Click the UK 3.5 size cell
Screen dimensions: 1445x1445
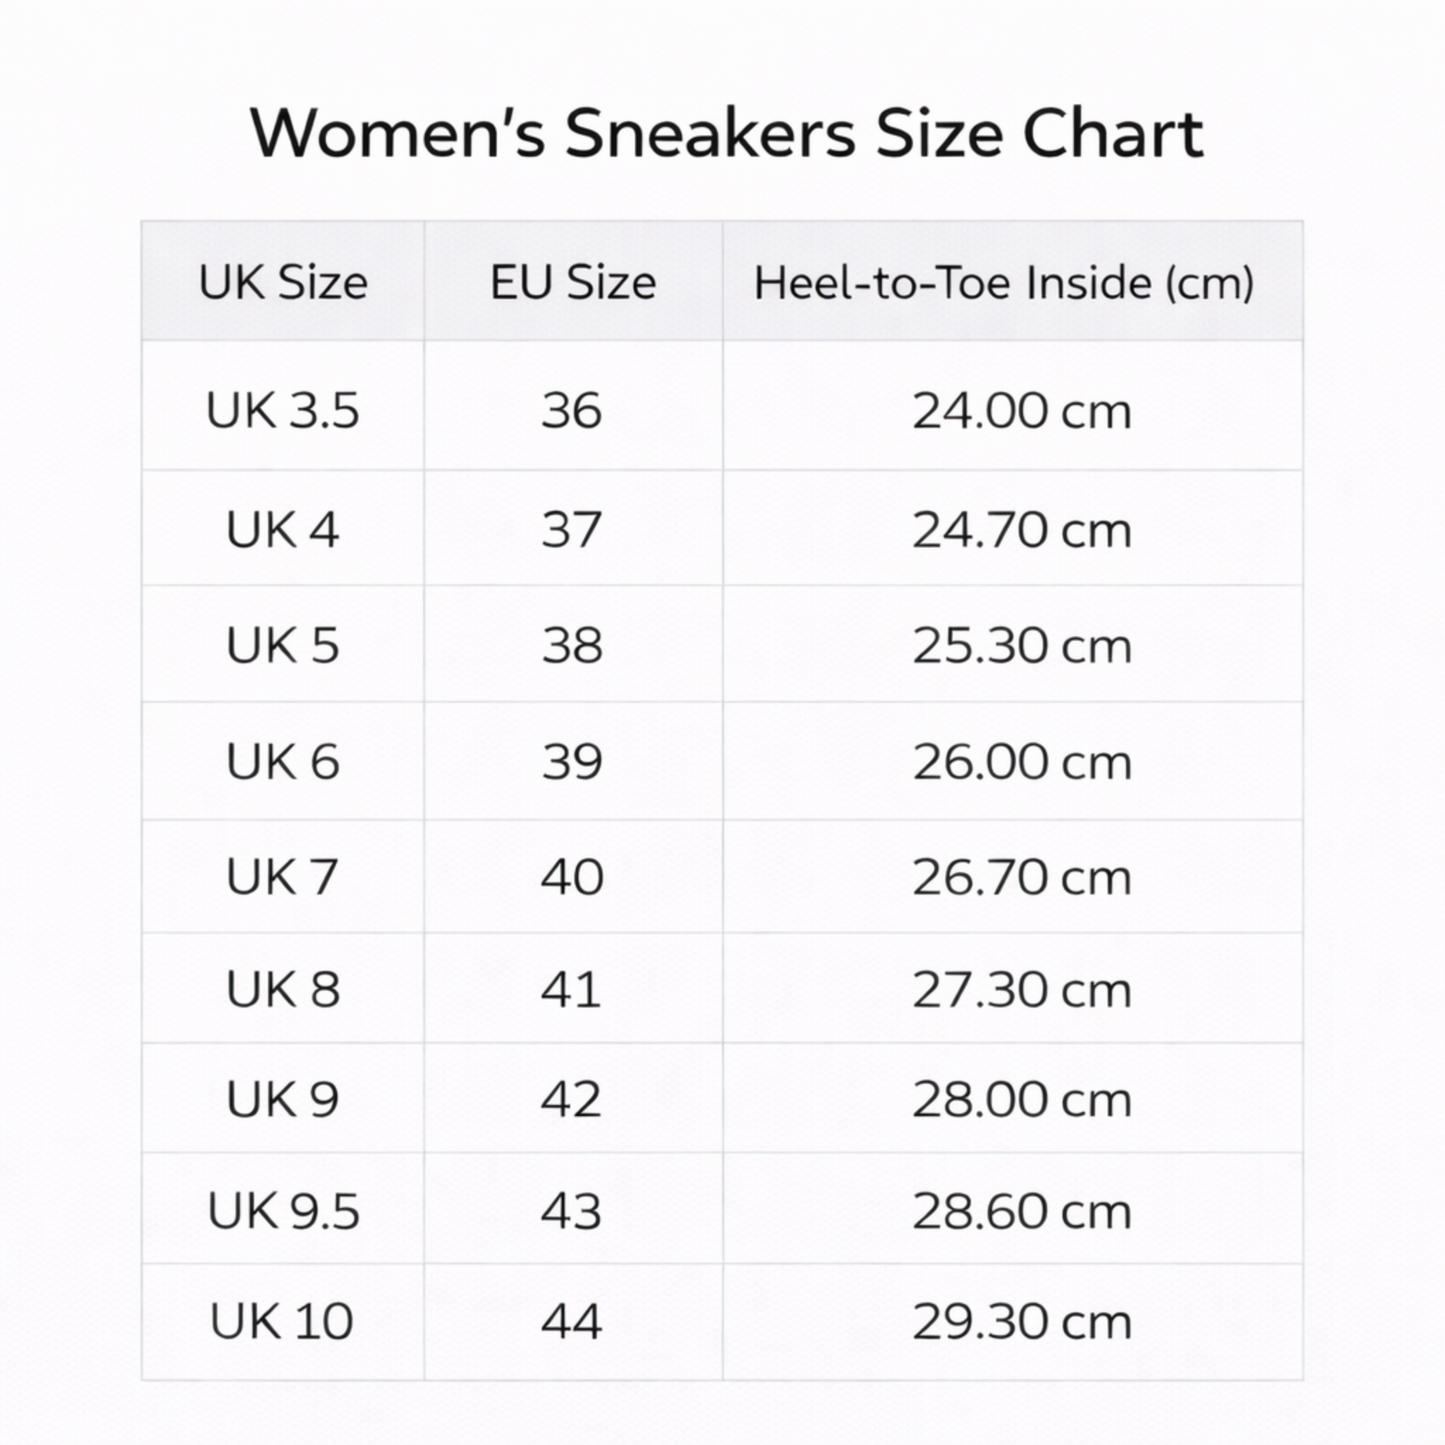(x=282, y=410)
